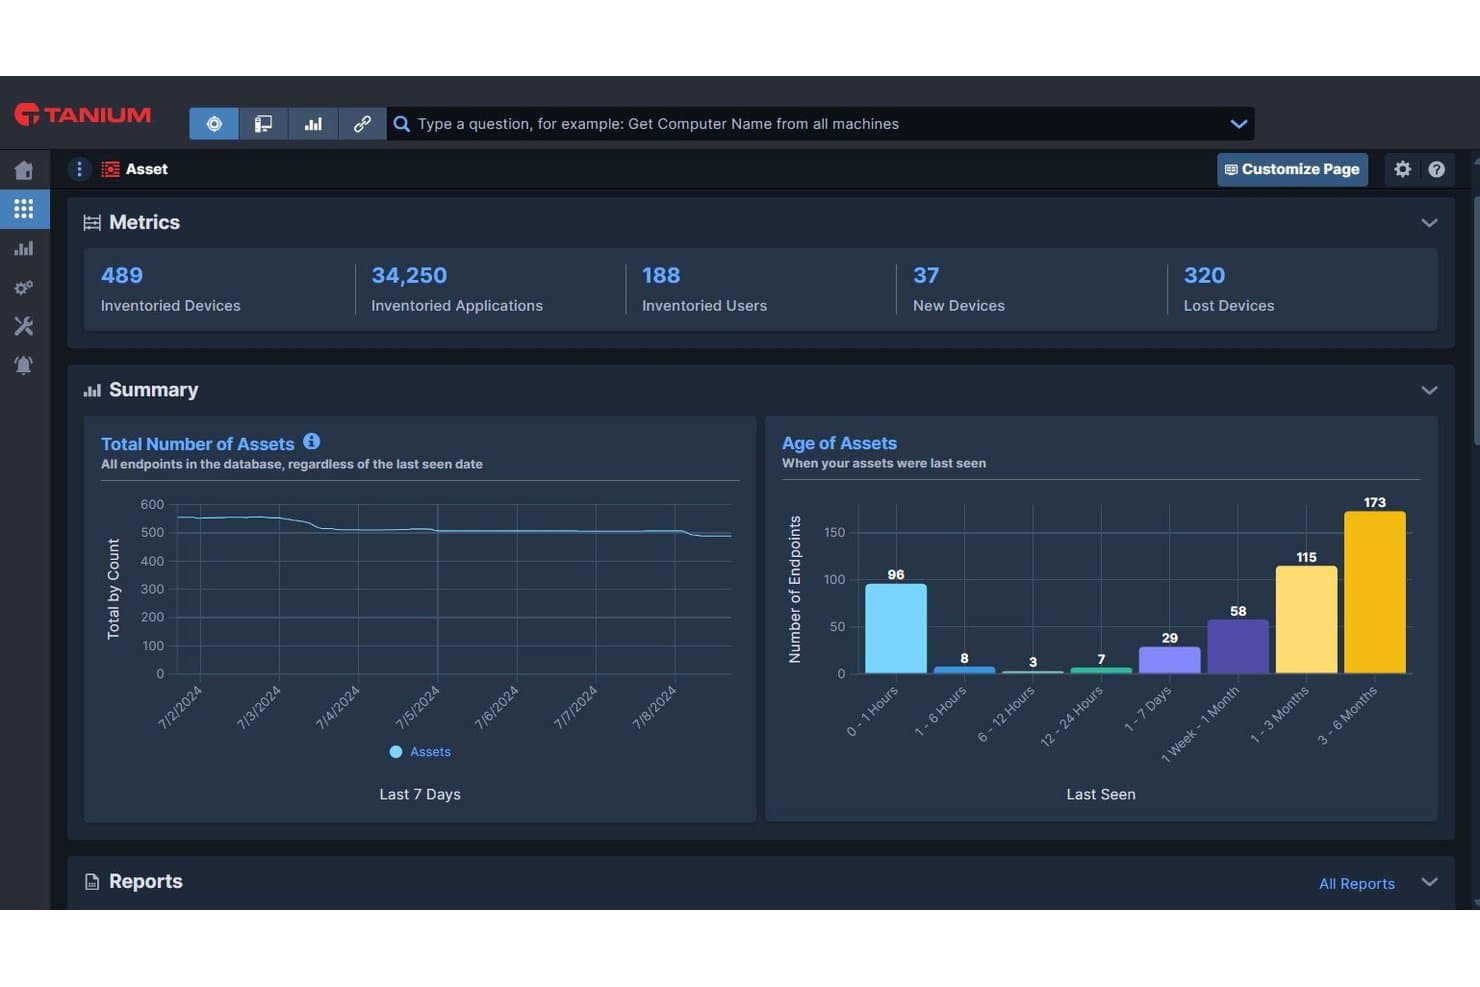Focus the question search input field
The height and width of the screenshot is (987, 1480).
[x=820, y=124]
